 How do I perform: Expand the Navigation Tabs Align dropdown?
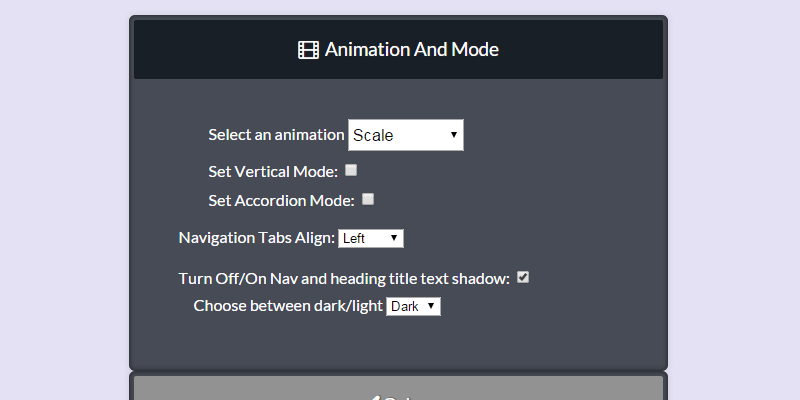[x=370, y=238]
